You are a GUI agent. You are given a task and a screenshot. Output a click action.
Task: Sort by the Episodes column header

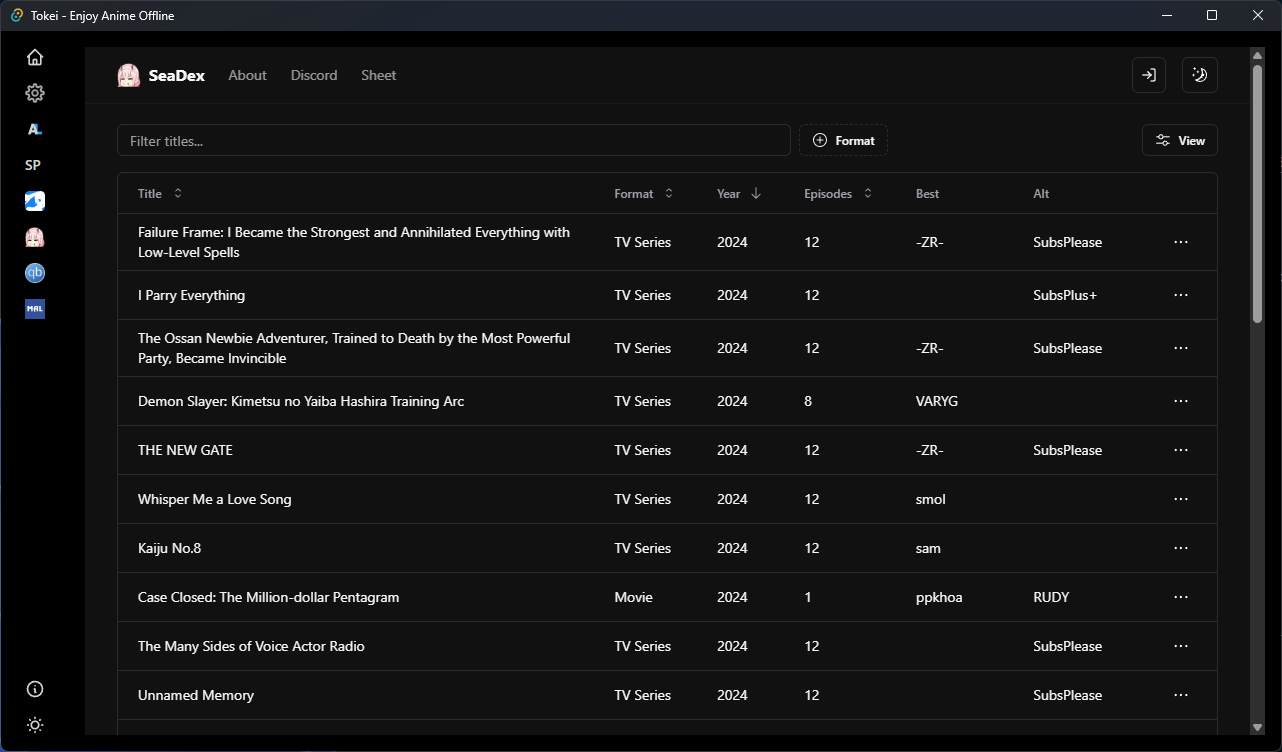(838, 194)
